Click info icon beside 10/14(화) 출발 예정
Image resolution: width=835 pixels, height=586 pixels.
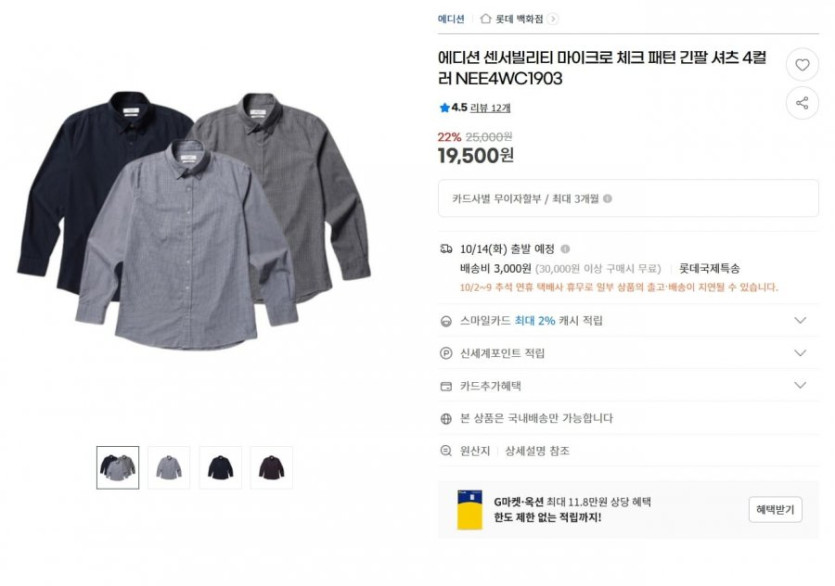click(565, 249)
